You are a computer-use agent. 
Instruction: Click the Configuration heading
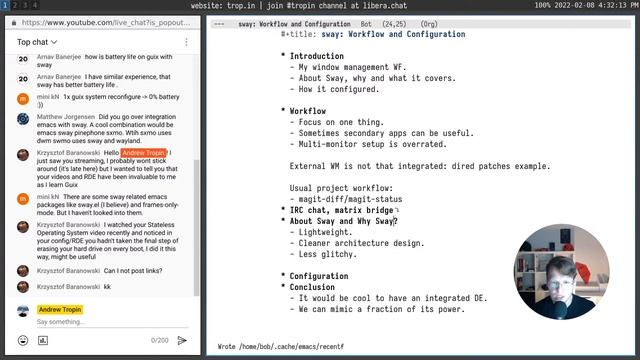(x=319, y=276)
